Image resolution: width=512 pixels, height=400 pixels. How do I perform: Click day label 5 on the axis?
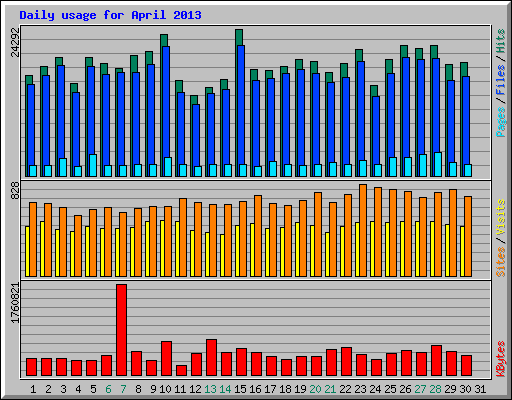click(93, 389)
